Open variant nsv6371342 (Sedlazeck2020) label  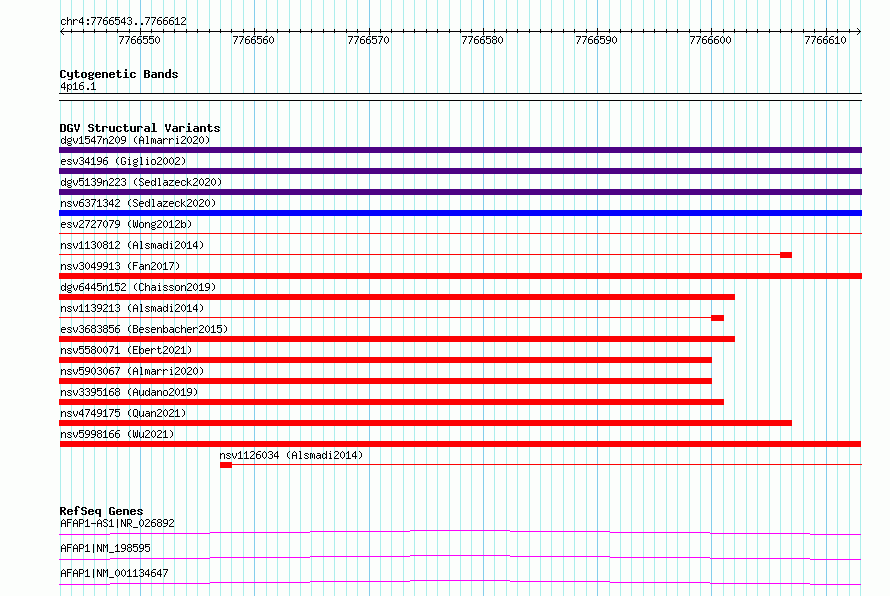pyautogui.click(x=138, y=203)
